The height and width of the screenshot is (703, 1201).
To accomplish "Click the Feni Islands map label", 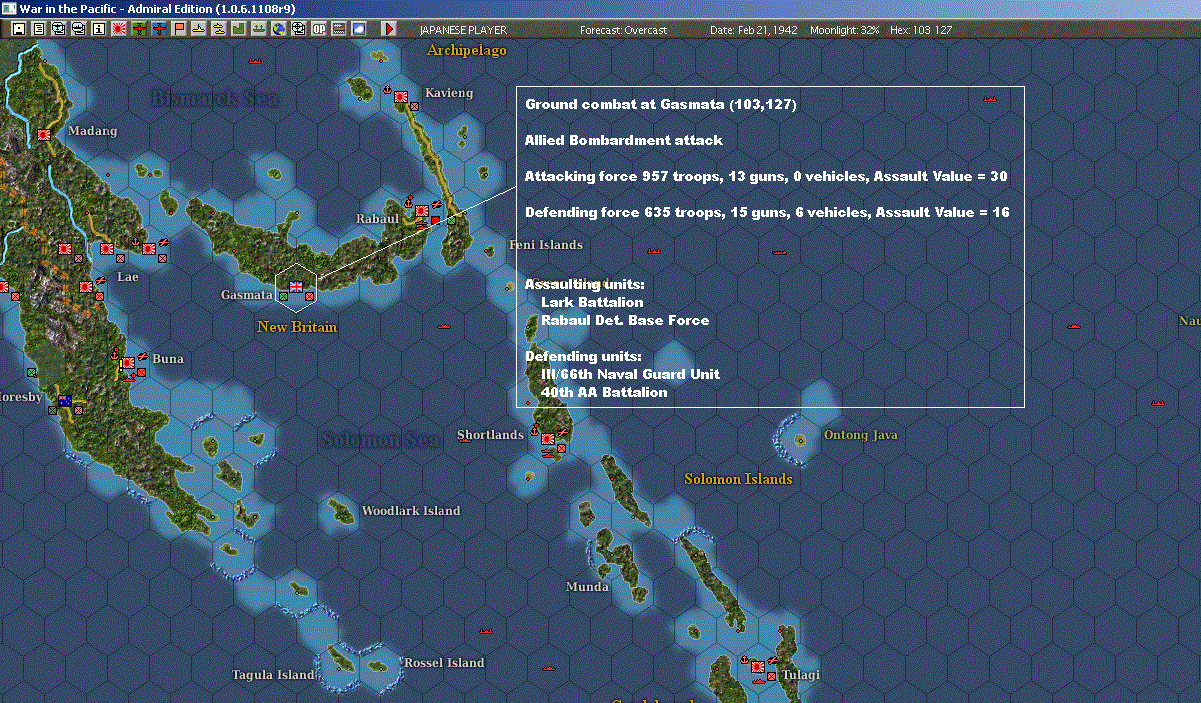I will coord(546,245).
